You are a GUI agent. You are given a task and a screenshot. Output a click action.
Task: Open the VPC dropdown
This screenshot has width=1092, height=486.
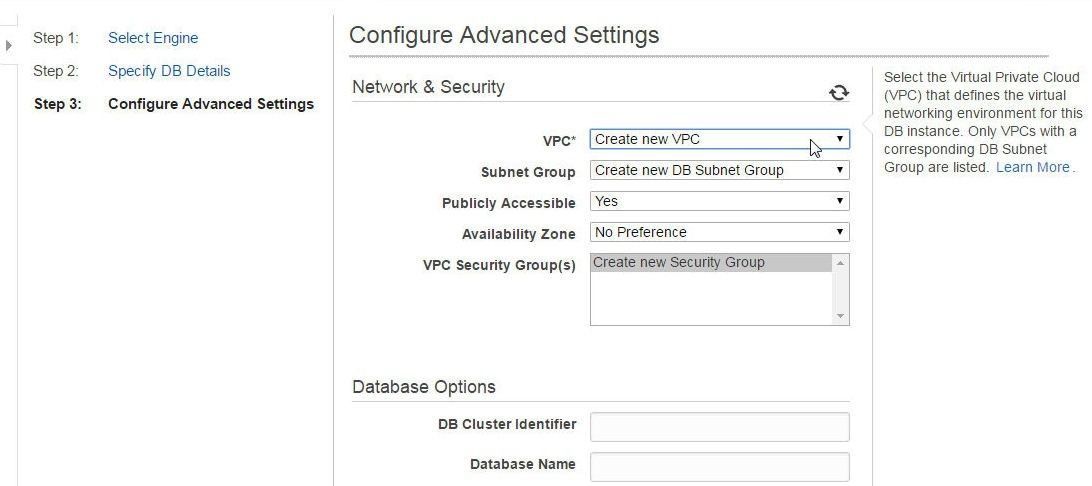(x=719, y=139)
